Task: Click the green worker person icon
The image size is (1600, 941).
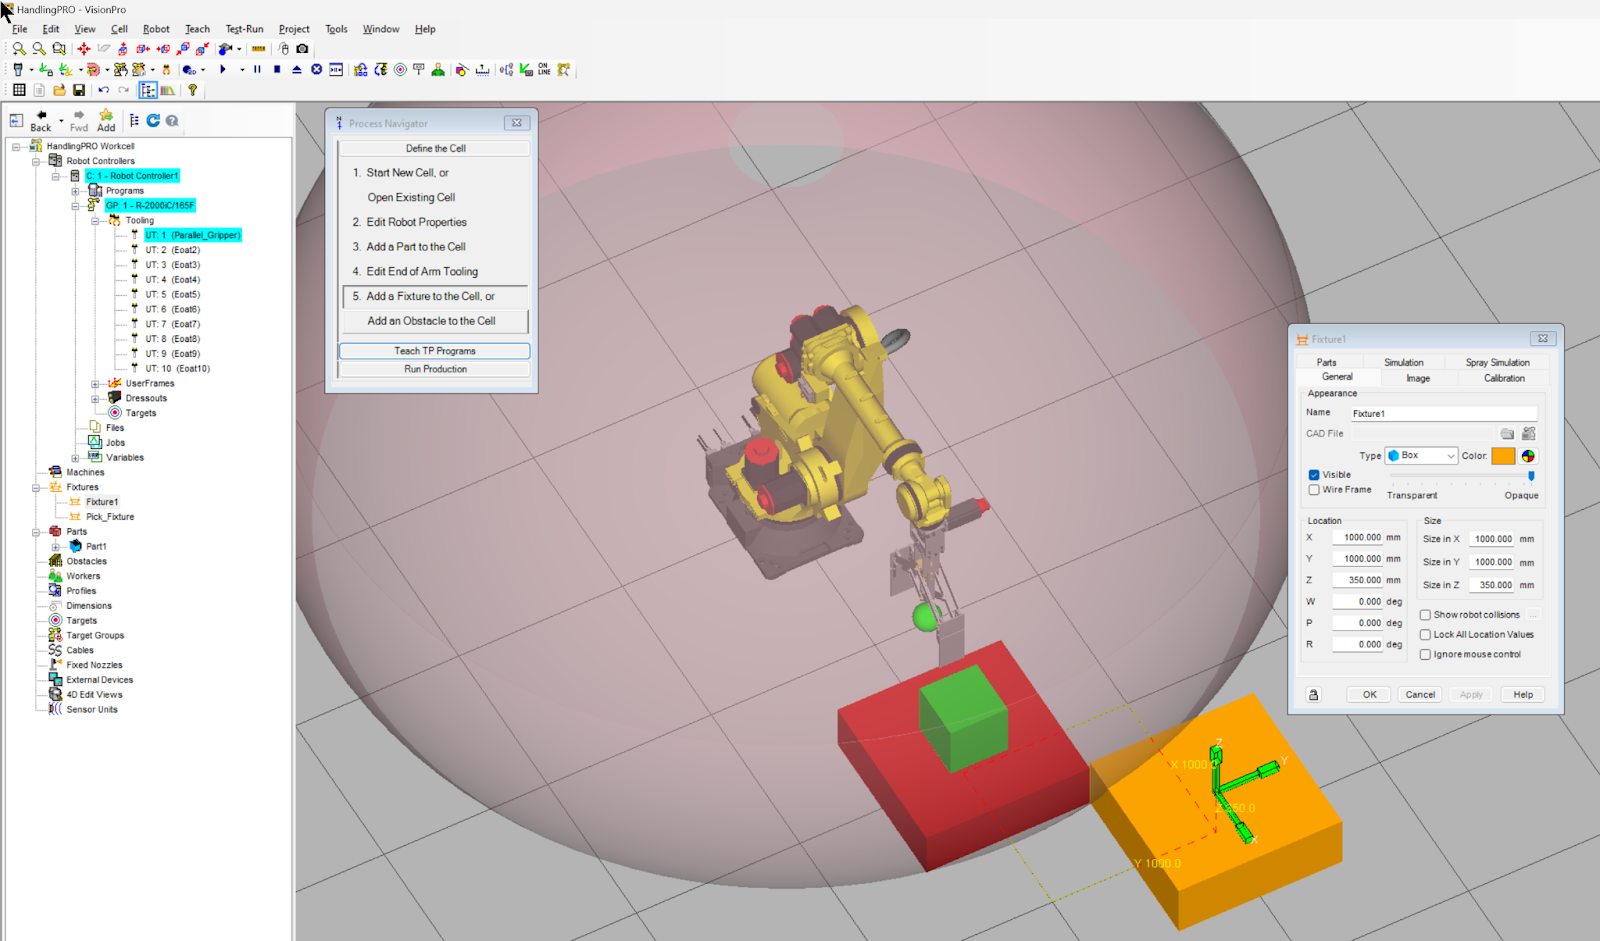Action: pyautogui.click(x=438, y=69)
